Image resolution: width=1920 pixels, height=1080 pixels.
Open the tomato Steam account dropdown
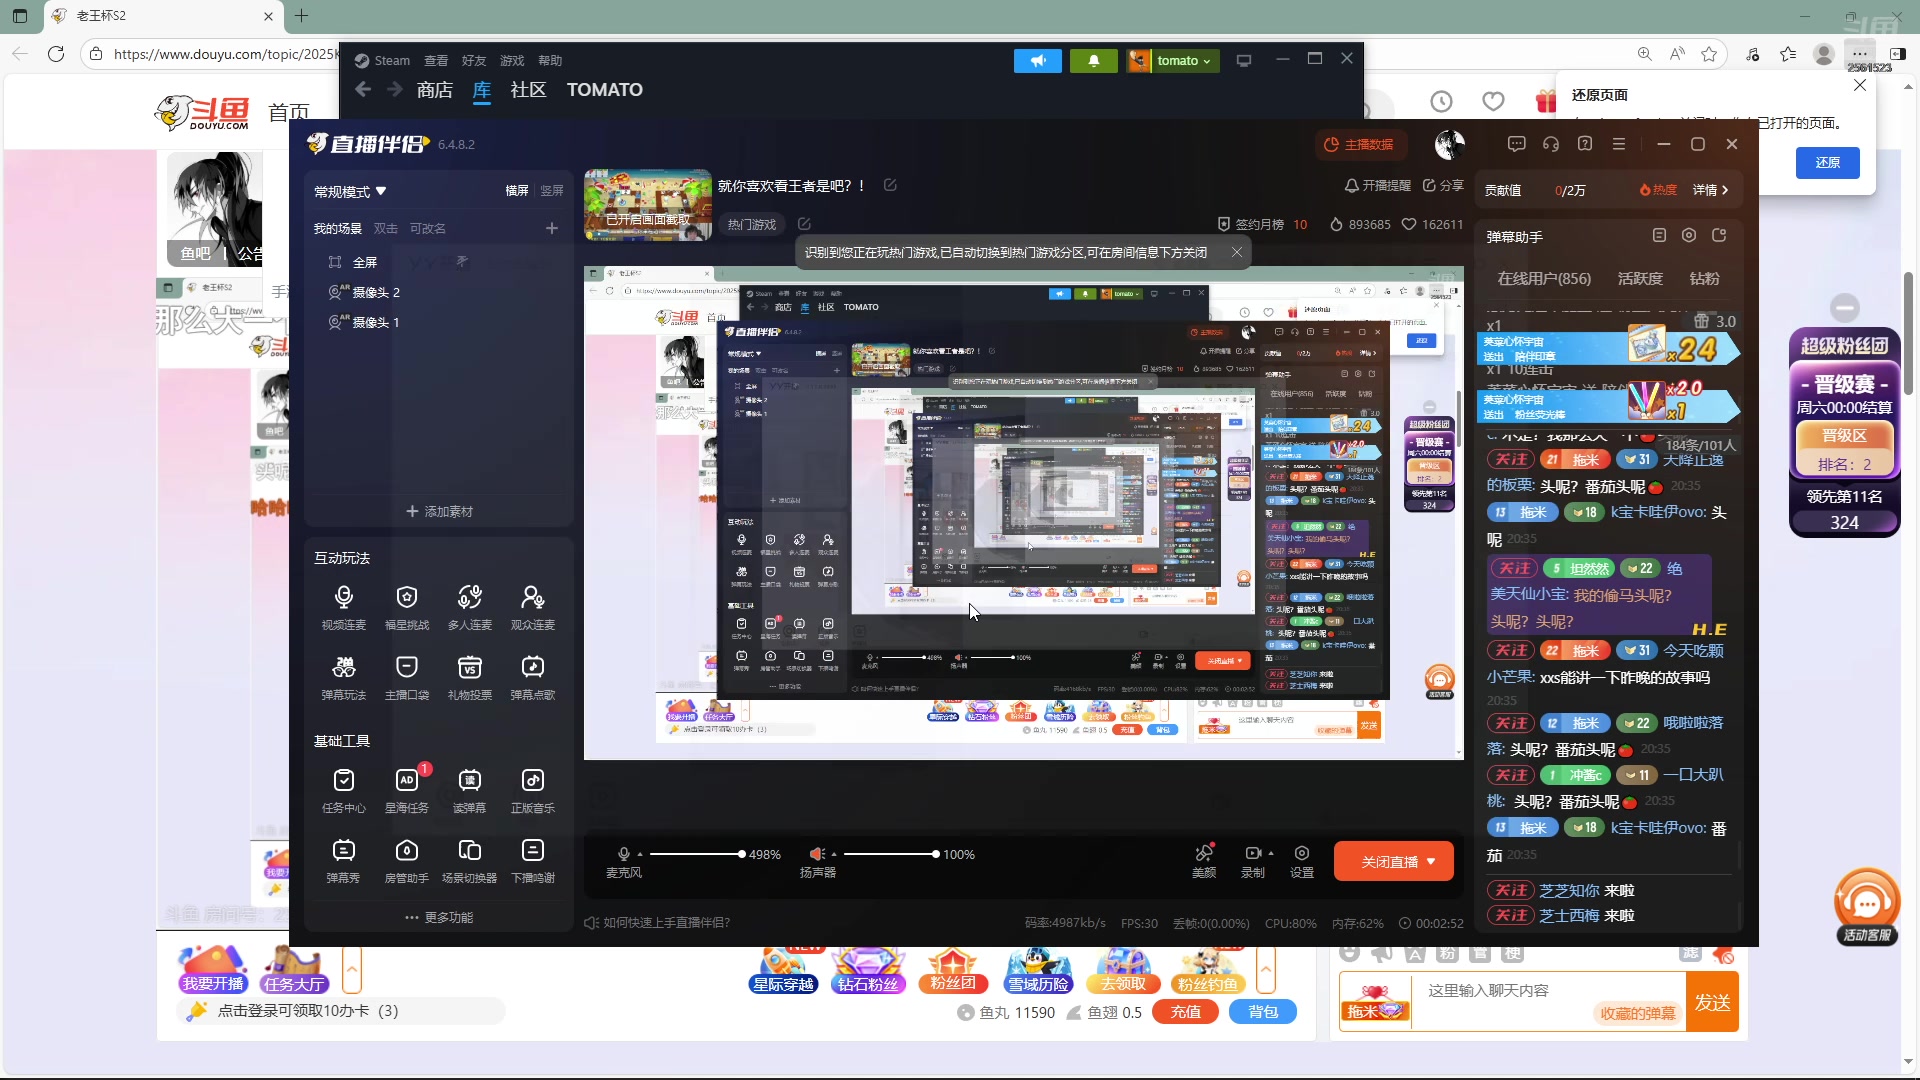click(1173, 61)
